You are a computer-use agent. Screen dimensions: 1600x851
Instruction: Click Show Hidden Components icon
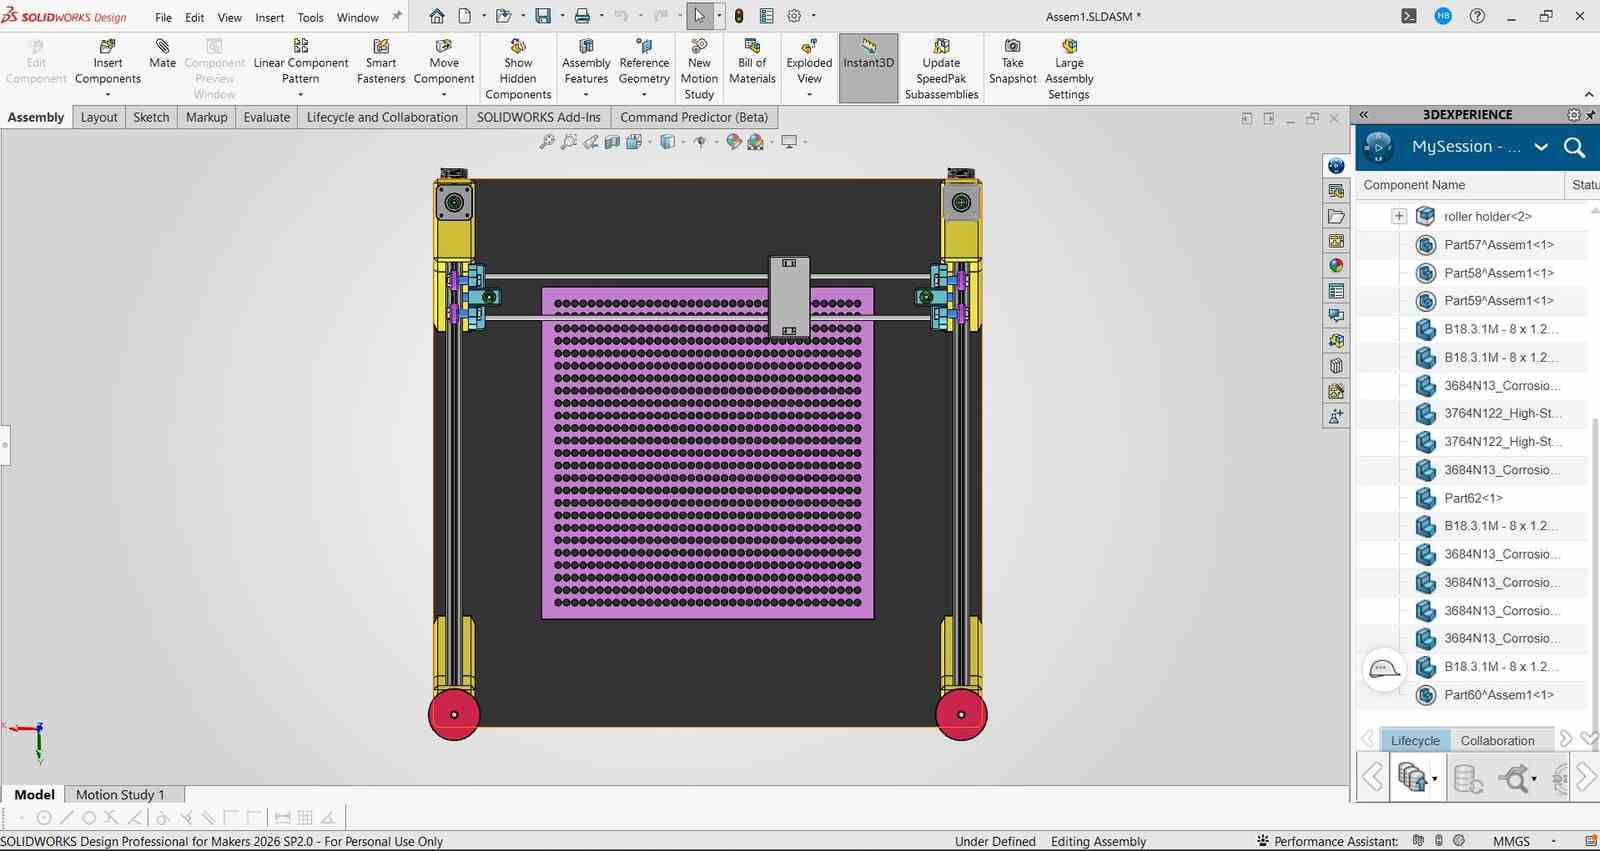coord(518,47)
